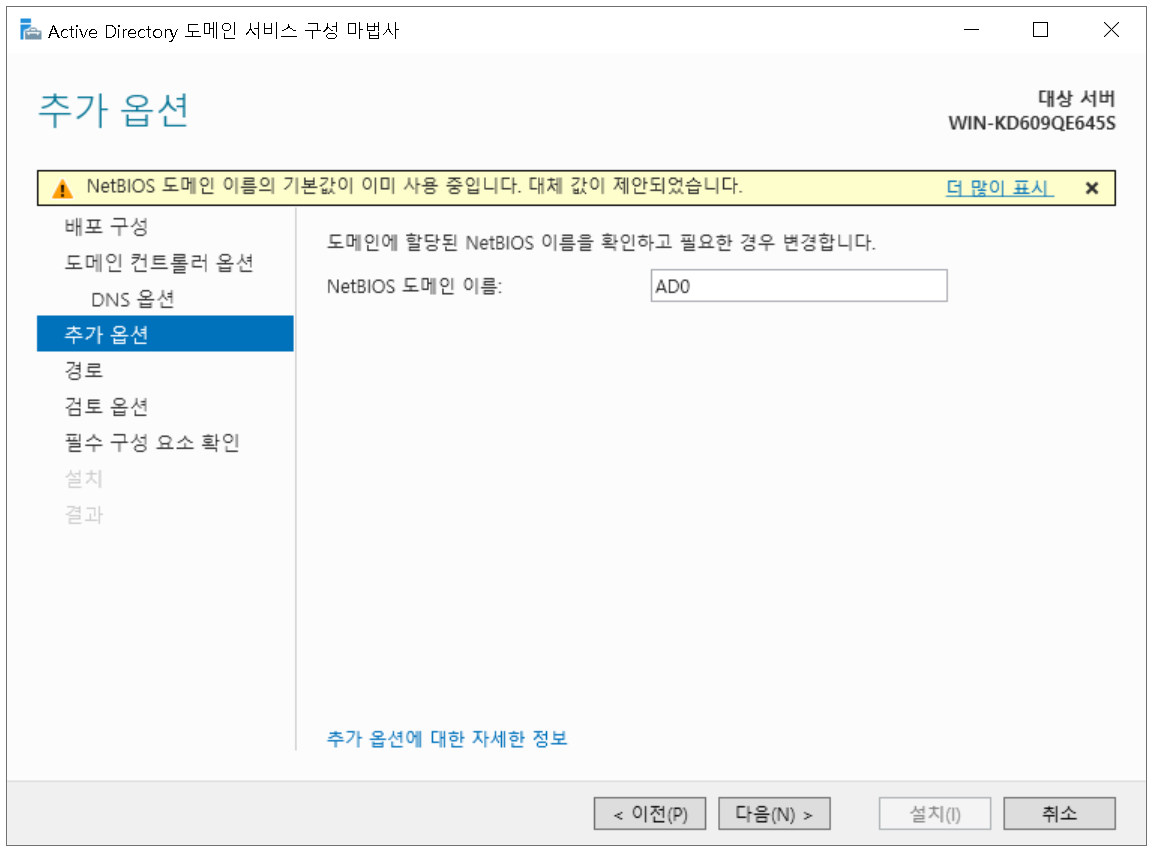The width and height of the screenshot is (1155, 852).
Task: Click the greyed-out '설치' step
Action: click(x=83, y=478)
